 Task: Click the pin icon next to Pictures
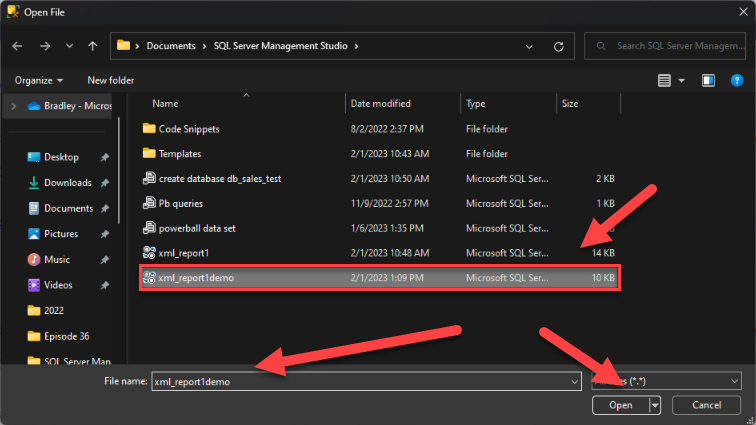pos(105,234)
